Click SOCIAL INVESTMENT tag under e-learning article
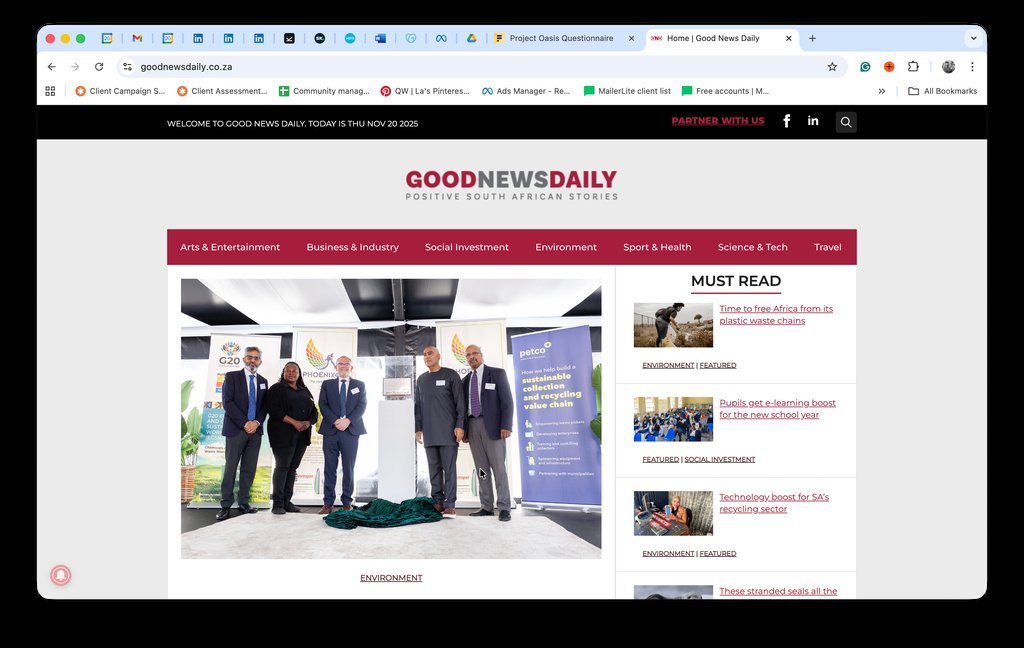 coord(720,460)
